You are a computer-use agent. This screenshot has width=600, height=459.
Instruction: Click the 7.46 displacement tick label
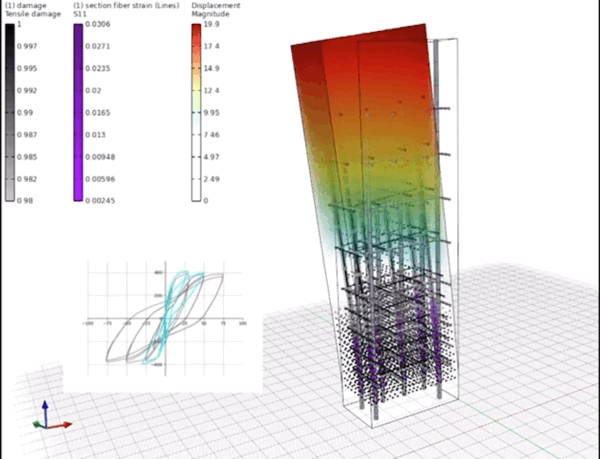pyautogui.click(x=212, y=135)
